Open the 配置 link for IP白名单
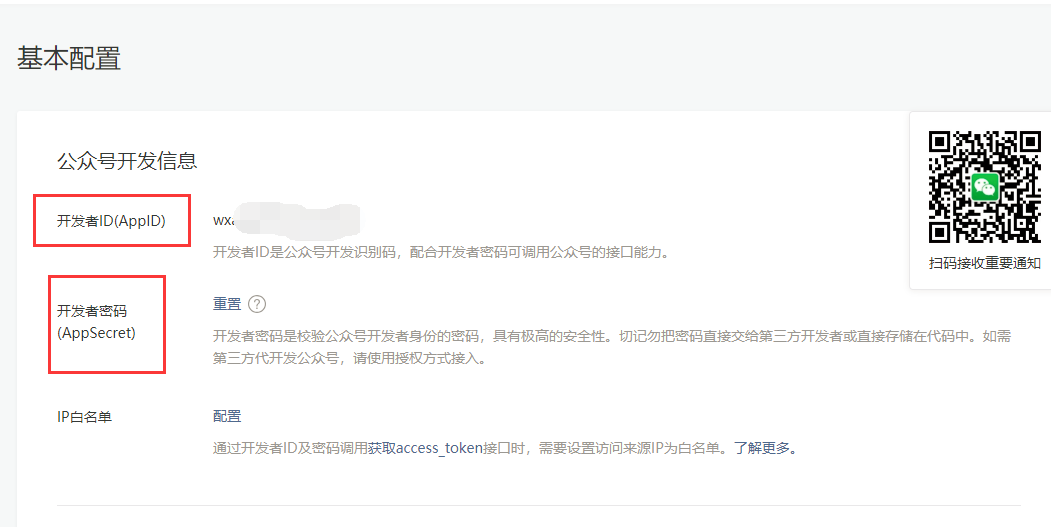Viewport: 1051px width, 527px height. tap(227, 416)
